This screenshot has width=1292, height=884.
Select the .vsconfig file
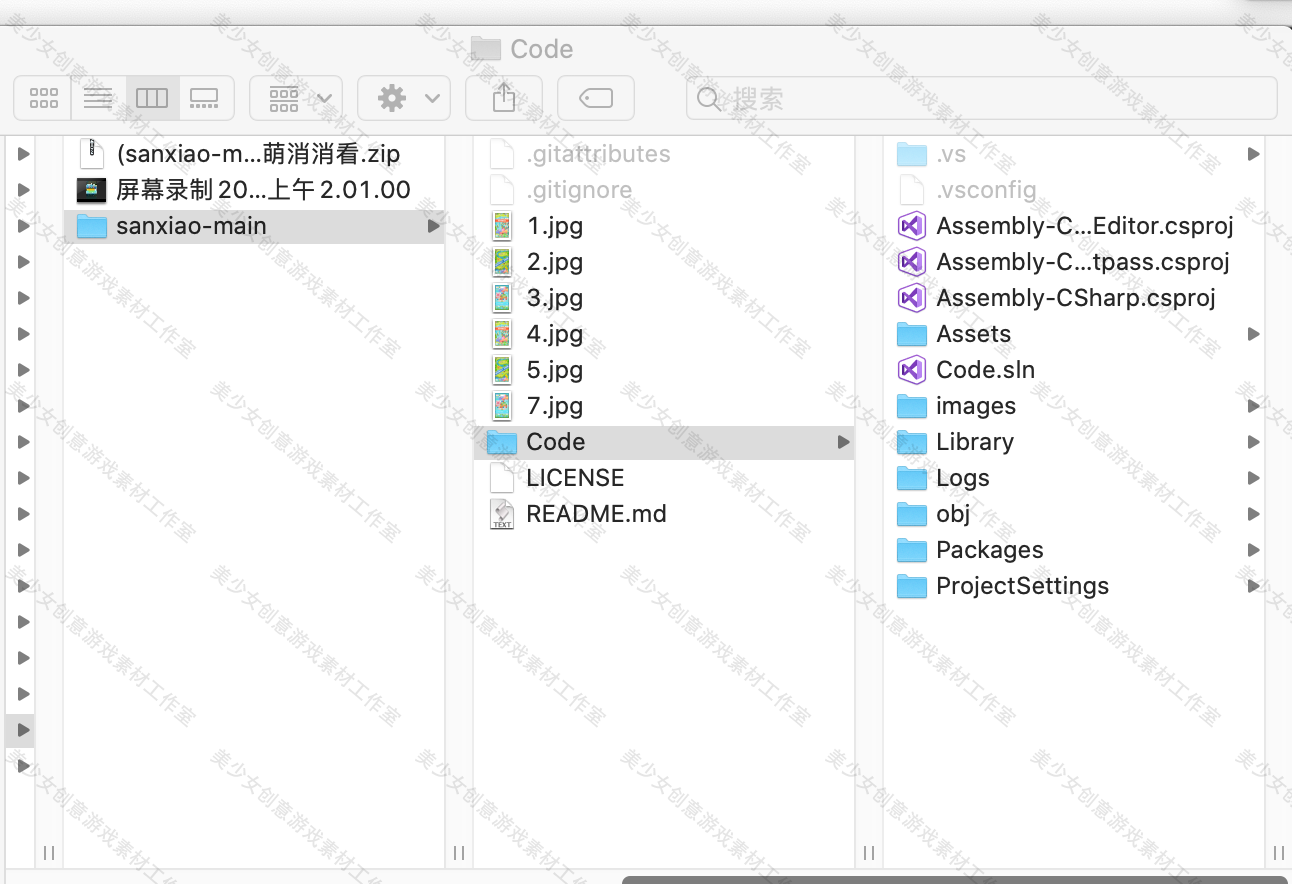click(x=1074, y=190)
